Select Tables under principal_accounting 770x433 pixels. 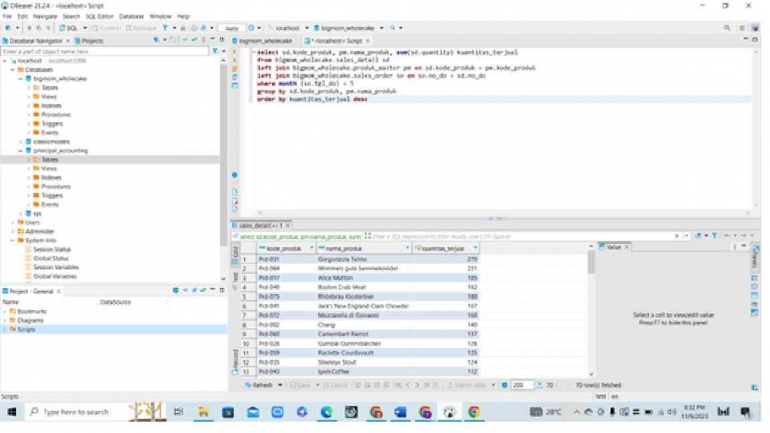point(49,160)
